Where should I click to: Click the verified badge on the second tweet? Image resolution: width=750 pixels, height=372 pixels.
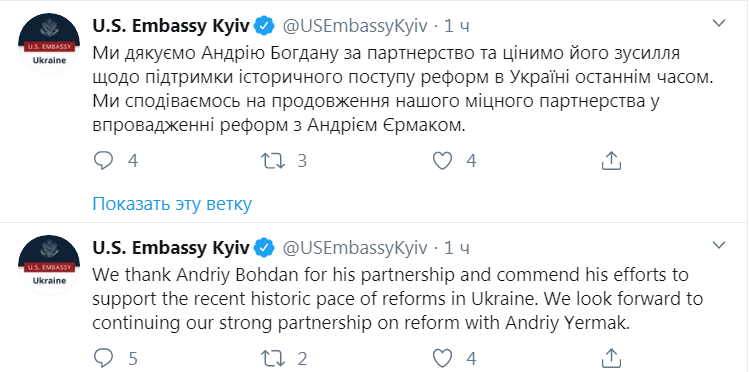click(265, 248)
